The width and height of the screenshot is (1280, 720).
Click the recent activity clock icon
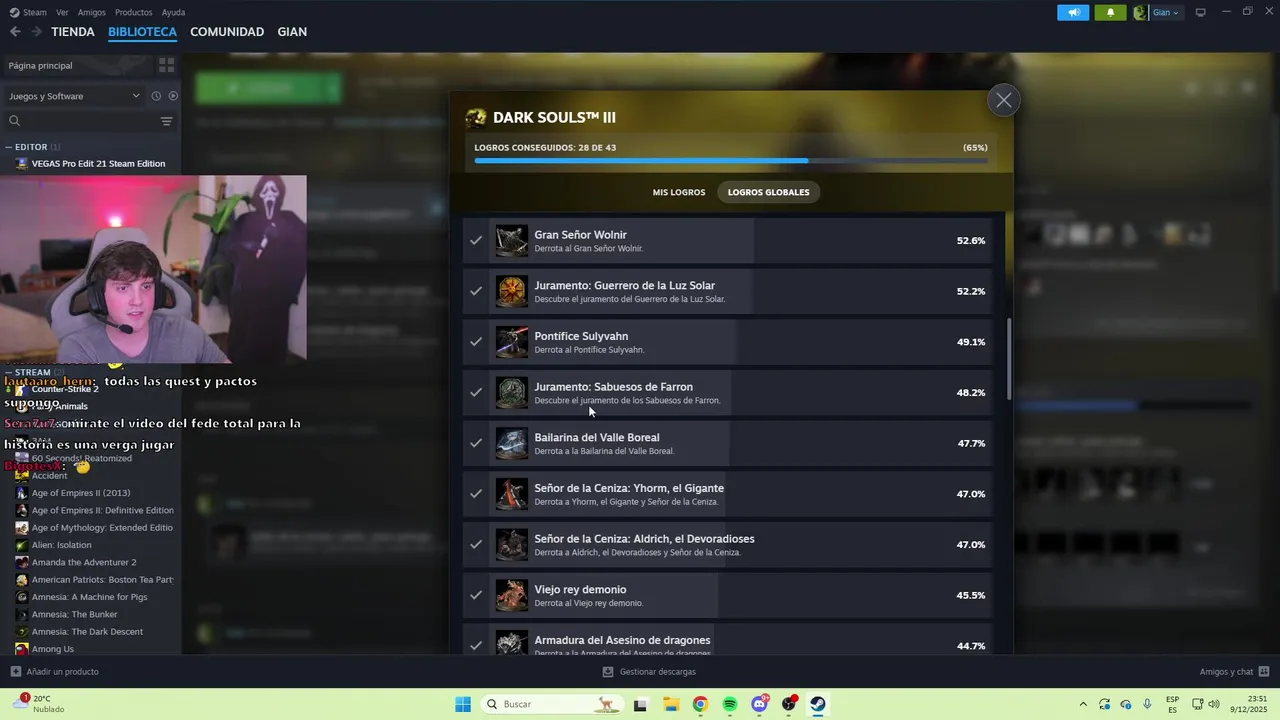click(156, 96)
